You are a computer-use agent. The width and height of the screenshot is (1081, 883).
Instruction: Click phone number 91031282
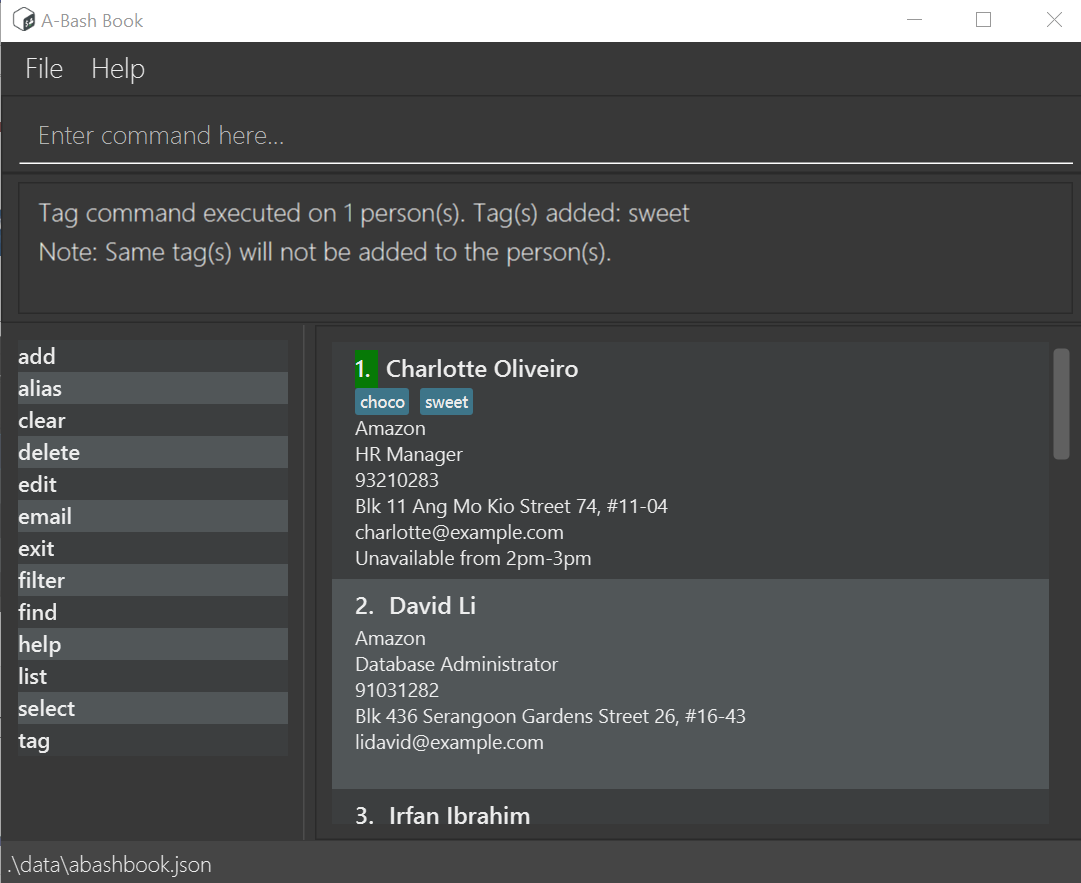pyautogui.click(x=396, y=691)
